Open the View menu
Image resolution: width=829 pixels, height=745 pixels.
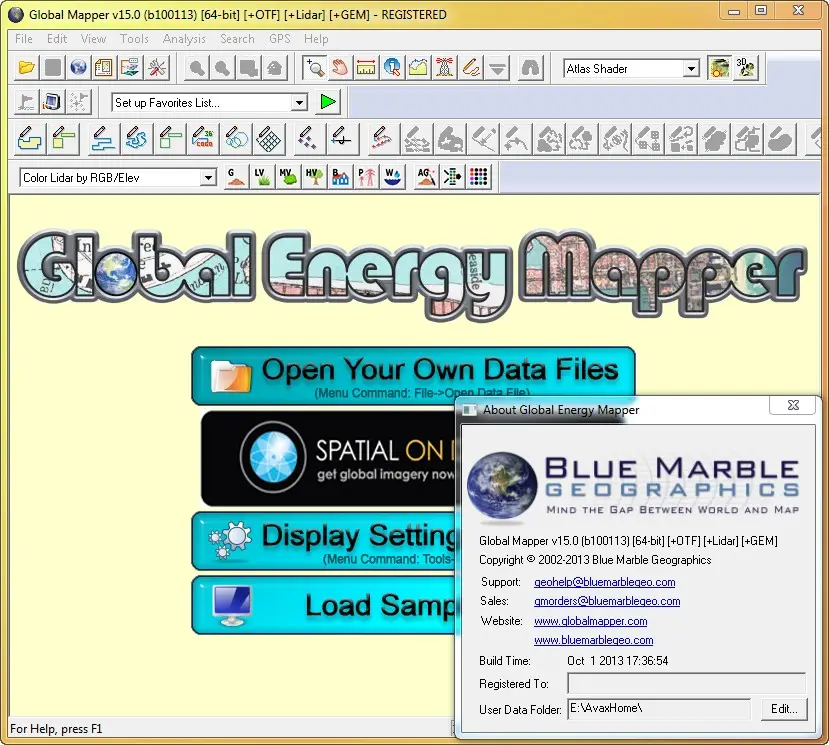(x=93, y=39)
